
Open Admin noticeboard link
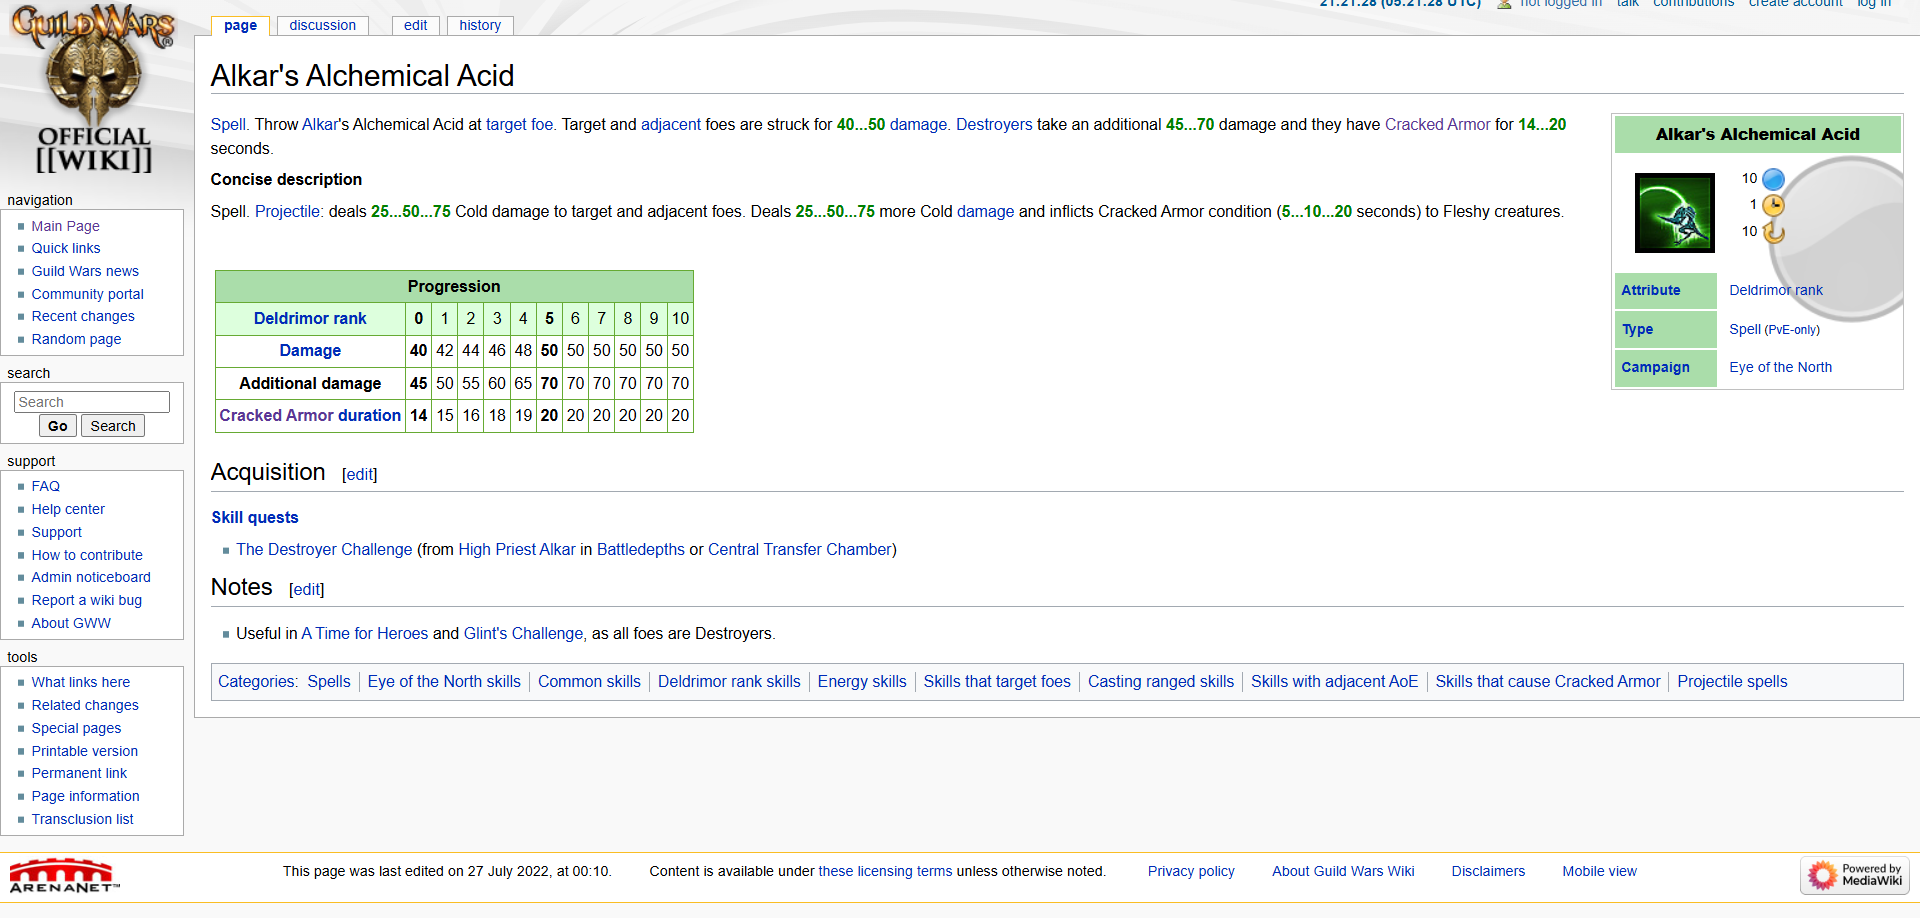91,577
